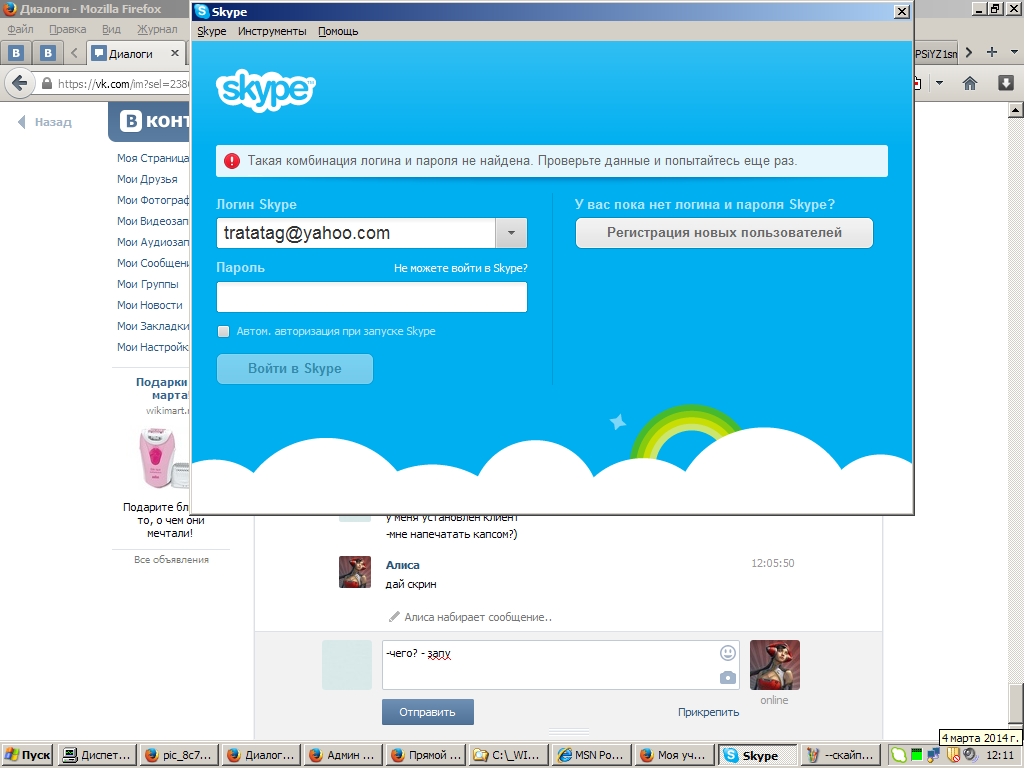Image resolution: width=1024 pixels, height=768 pixels.
Task: Enable auto sign-in on Skype startup checkbox
Action: point(223,331)
